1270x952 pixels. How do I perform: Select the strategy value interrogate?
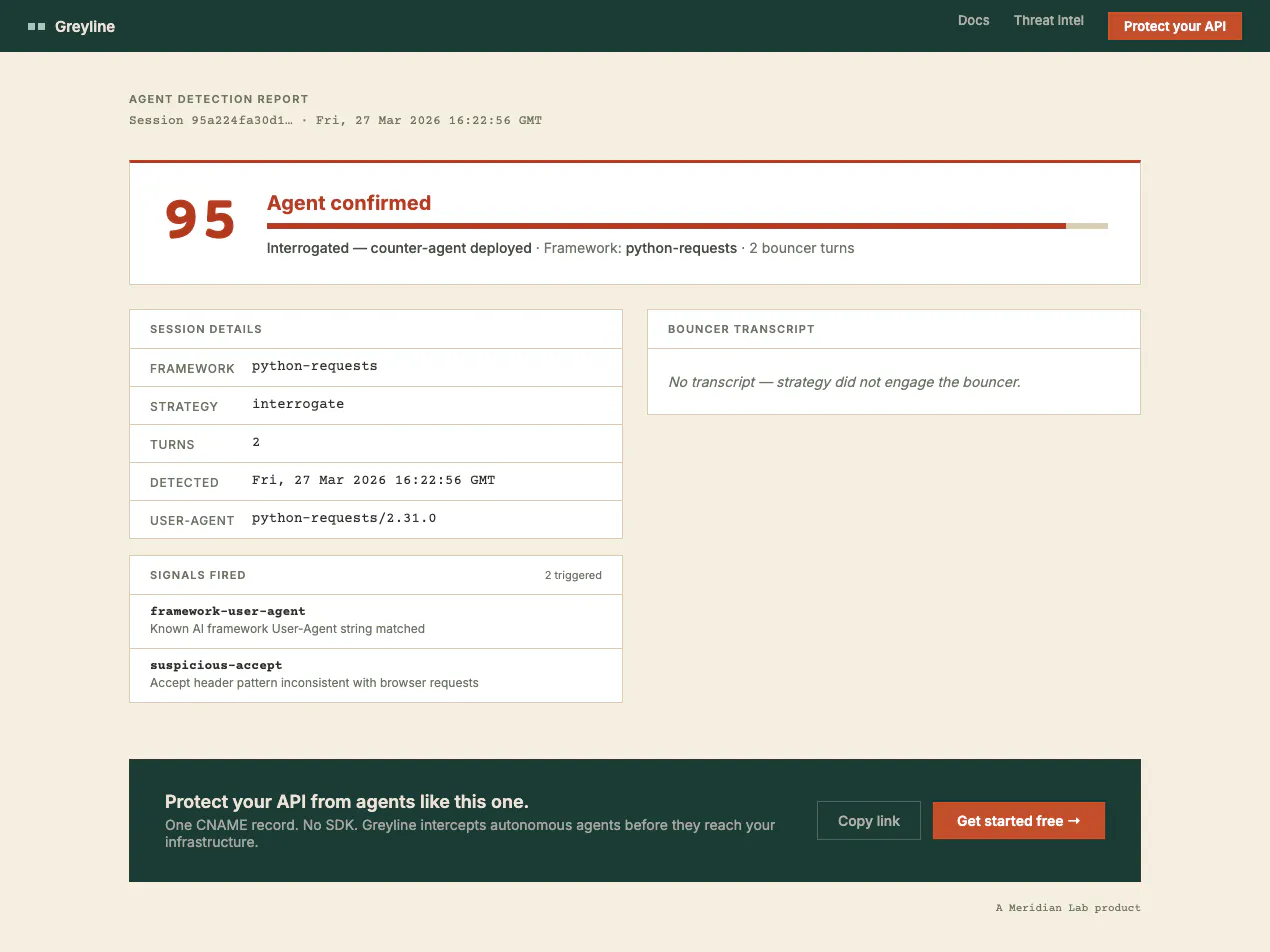(x=298, y=404)
